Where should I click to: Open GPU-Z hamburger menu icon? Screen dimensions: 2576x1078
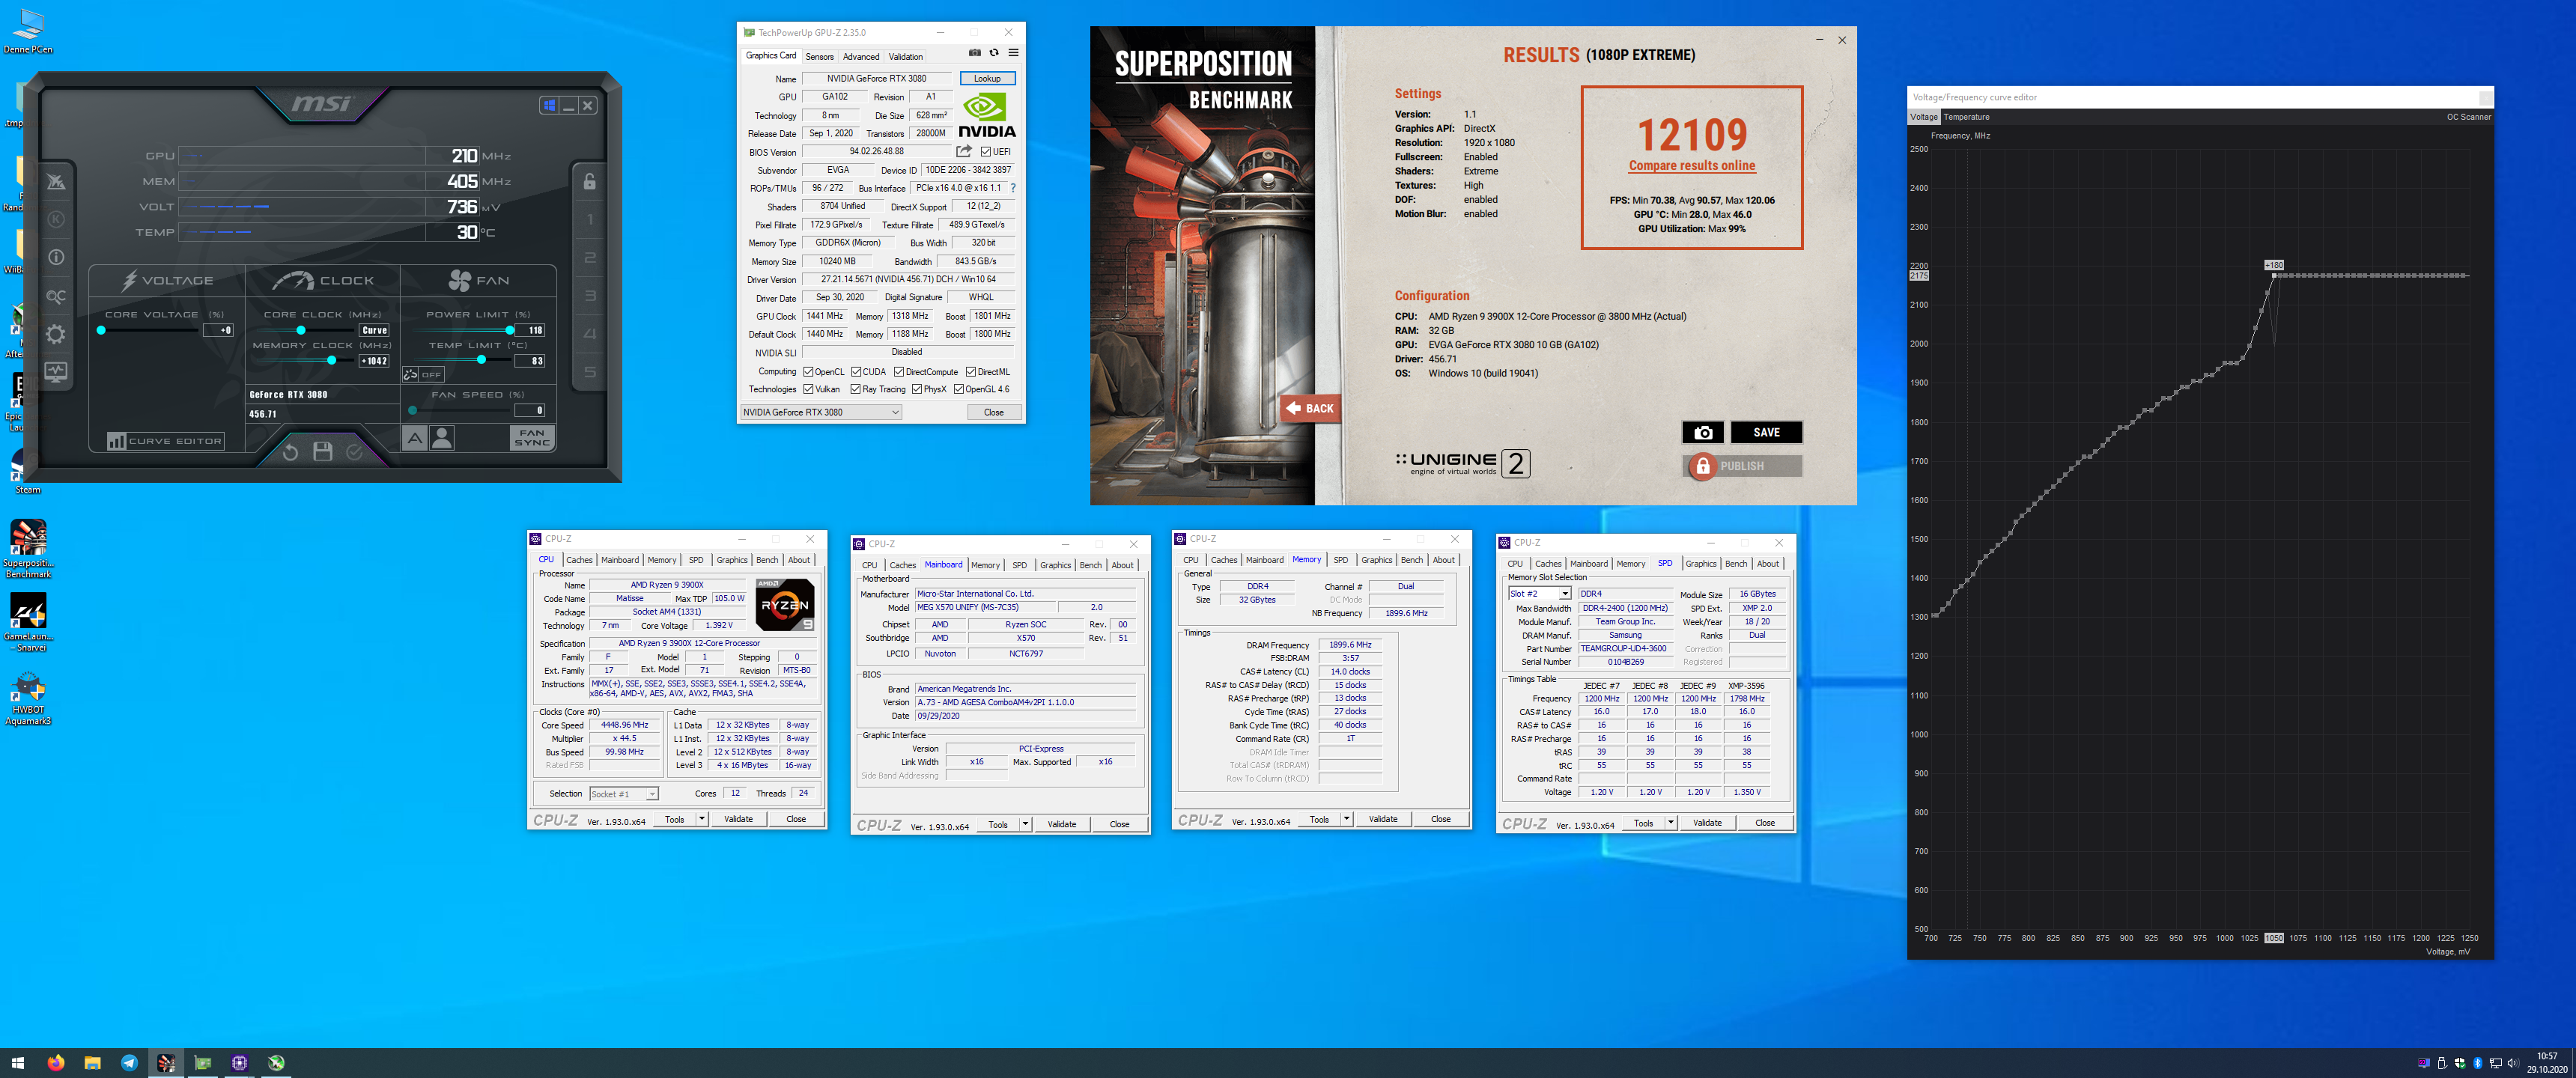point(1013,53)
